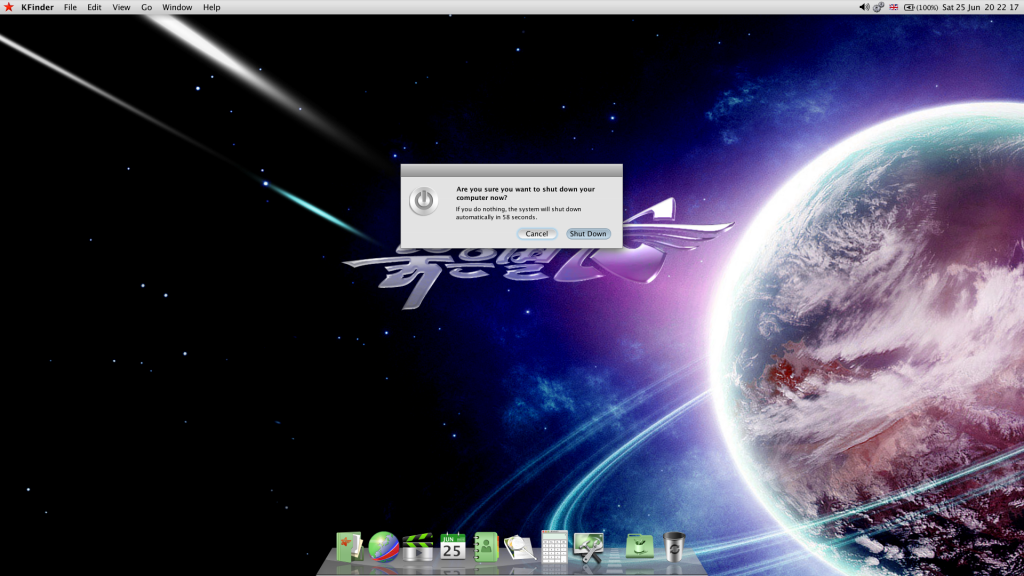Click the red star system menu
Image resolution: width=1024 pixels, height=576 pixels.
(x=10, y=7)
